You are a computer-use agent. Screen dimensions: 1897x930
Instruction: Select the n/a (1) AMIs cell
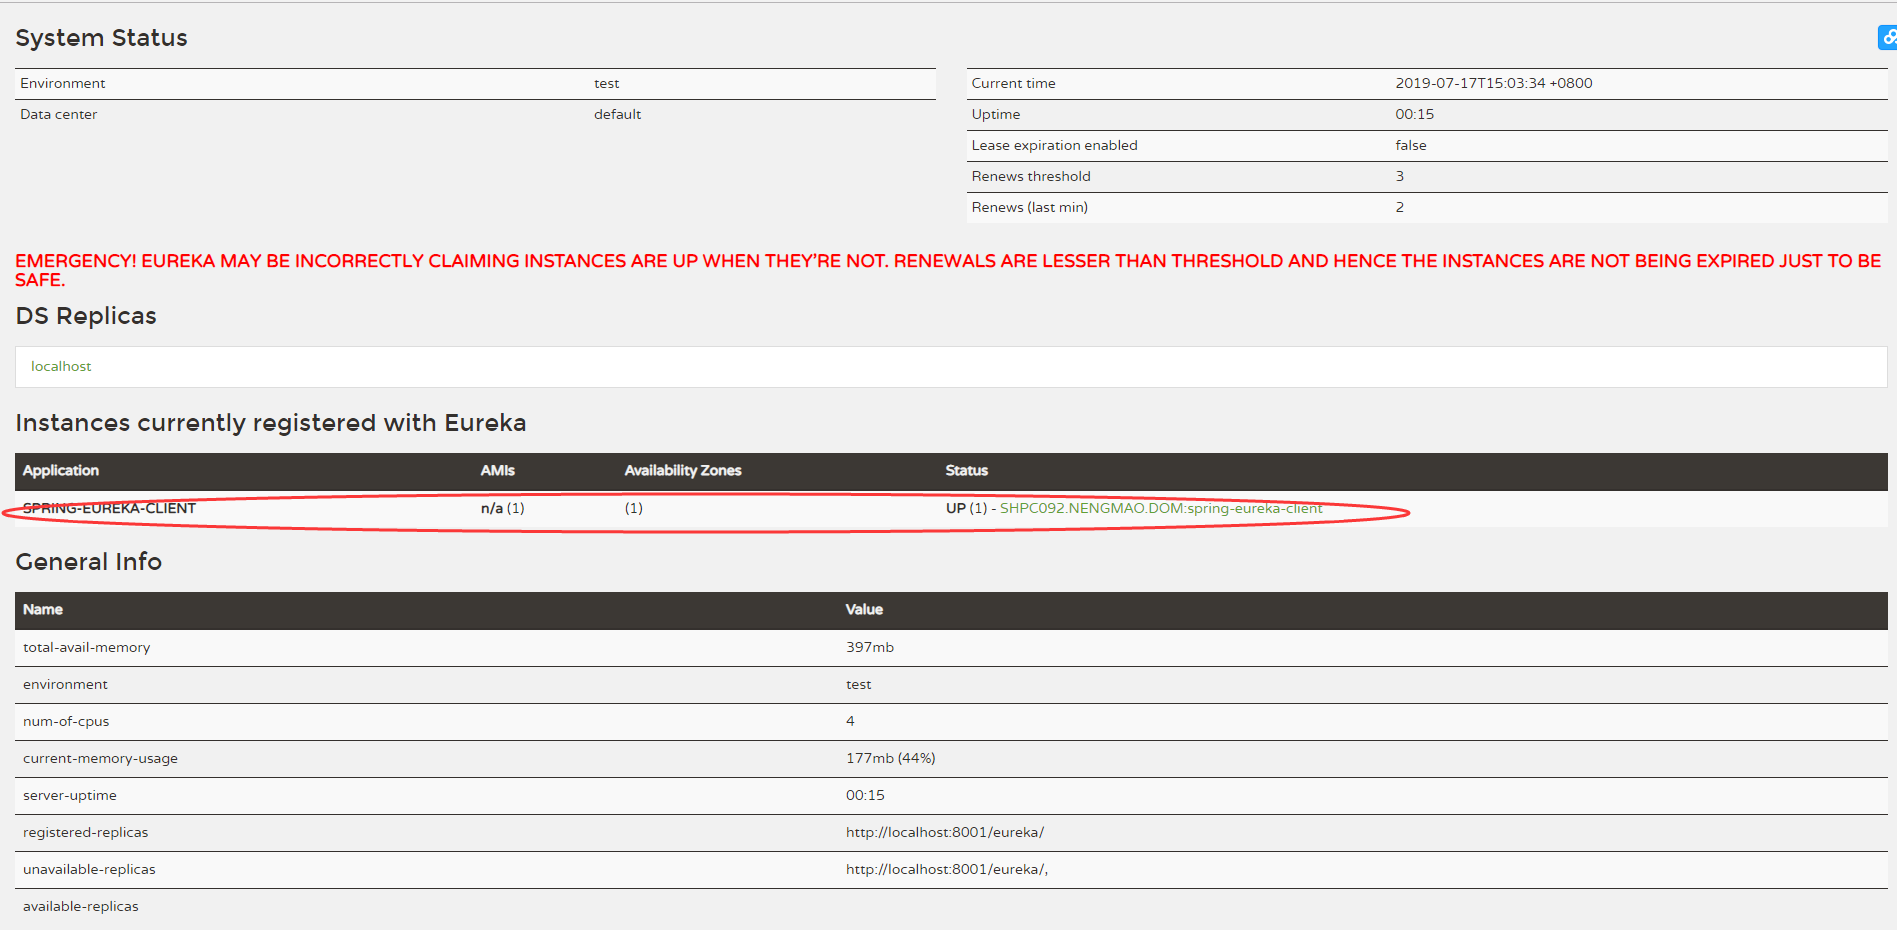[x=502, y=508]
